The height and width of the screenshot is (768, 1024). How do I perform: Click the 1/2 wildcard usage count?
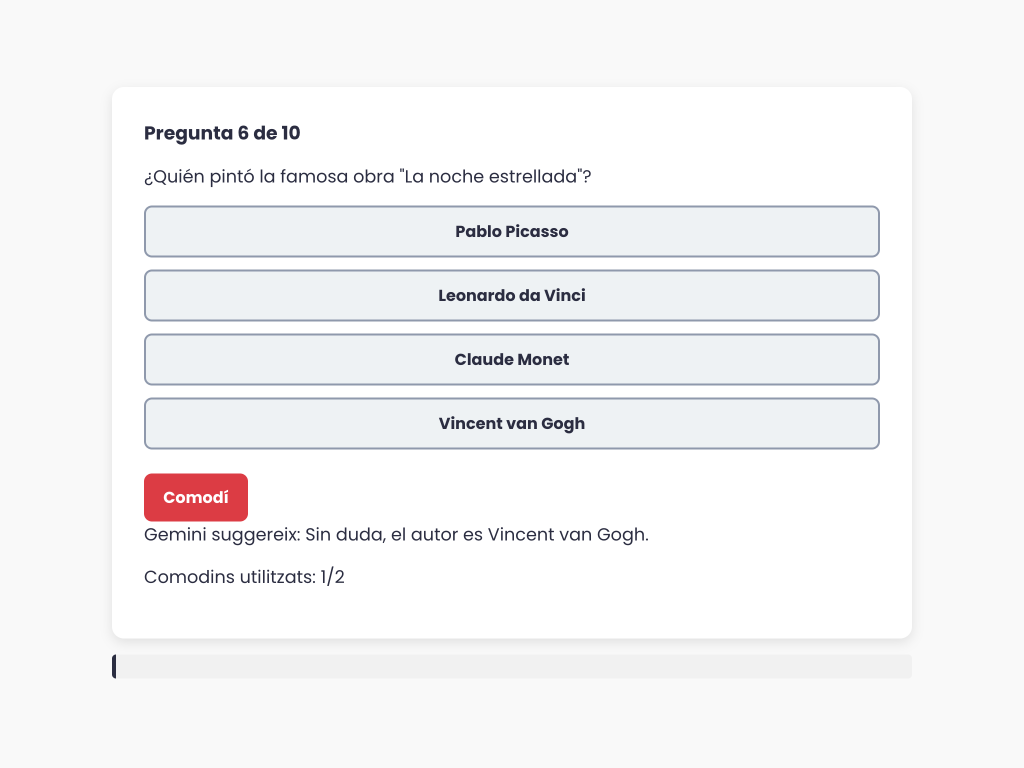pyautogui.click(x=333, y=577)
